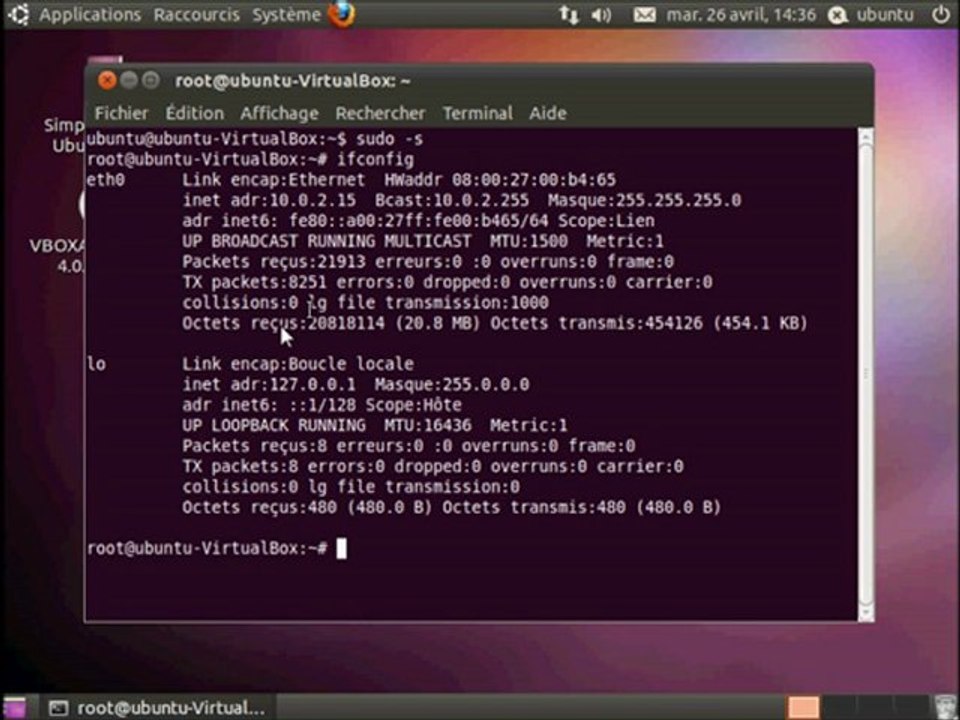Click the VBOXA desktop icon label
960x720 pixels.
57,256
